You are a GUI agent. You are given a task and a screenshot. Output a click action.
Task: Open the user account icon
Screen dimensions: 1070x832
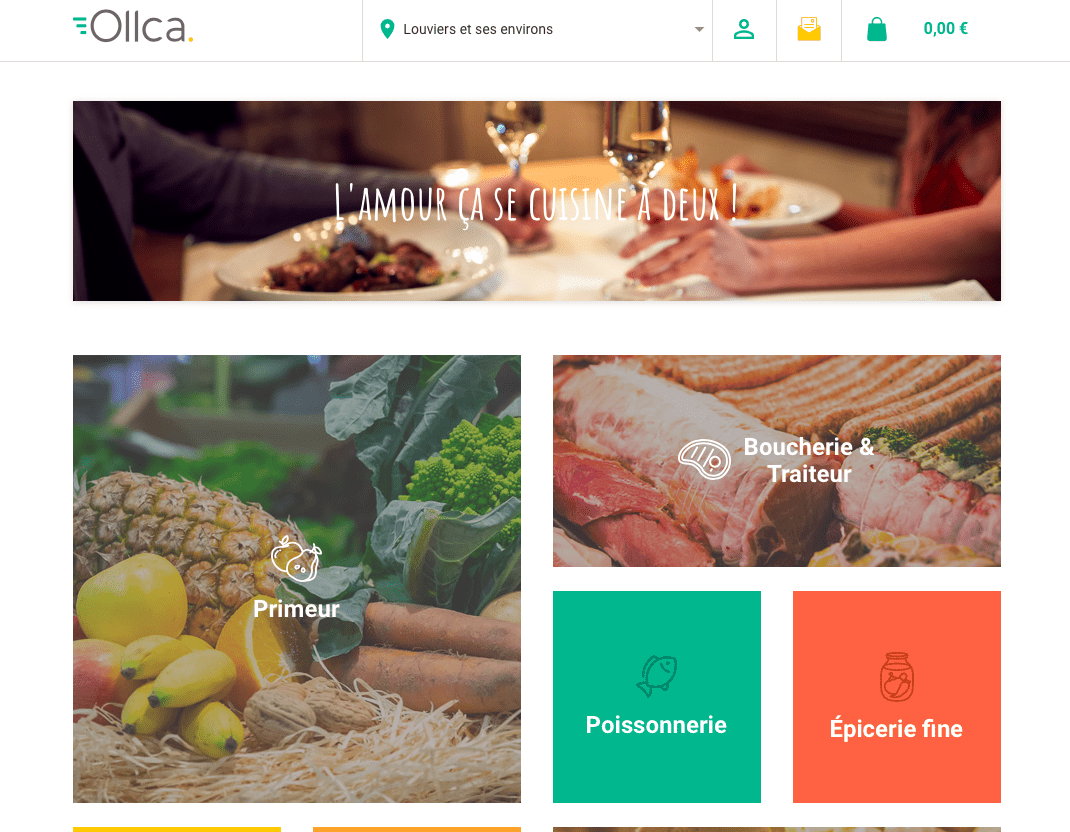click(744, 29)
